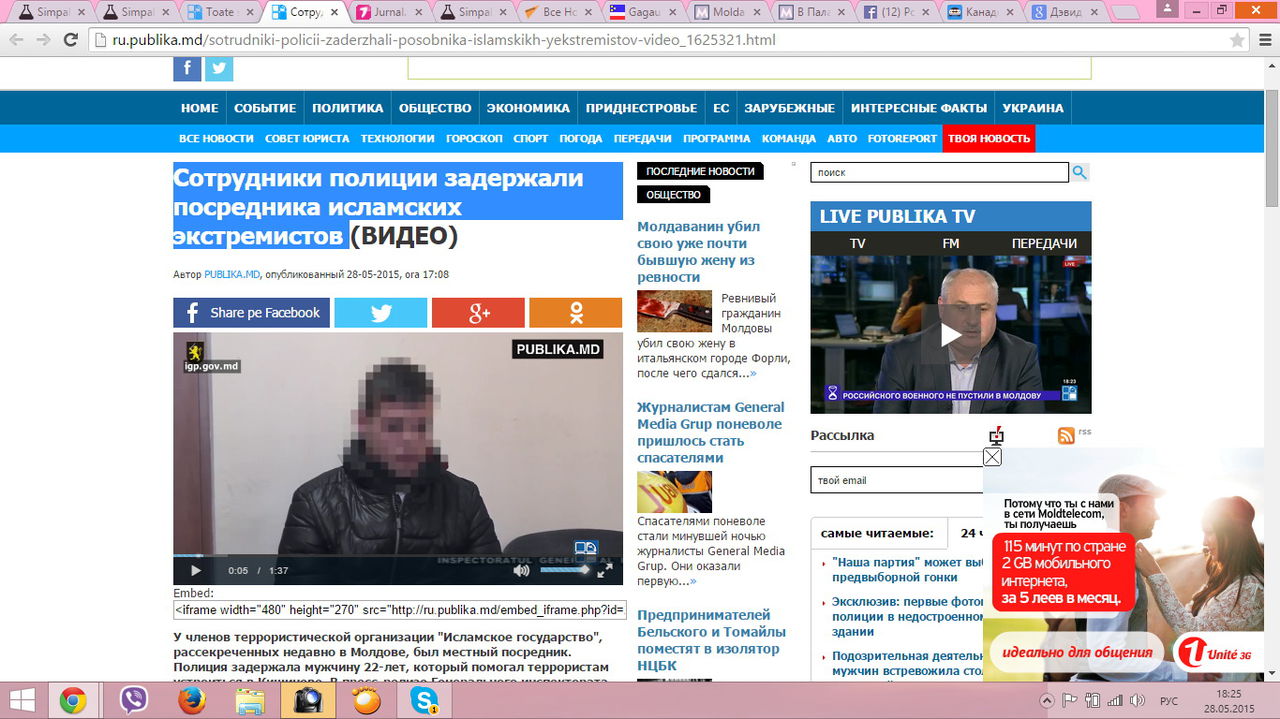Click "Наша партия" most-read item
The width and height of the screenshot is (1280, 719).
click(x=910, y=570)
